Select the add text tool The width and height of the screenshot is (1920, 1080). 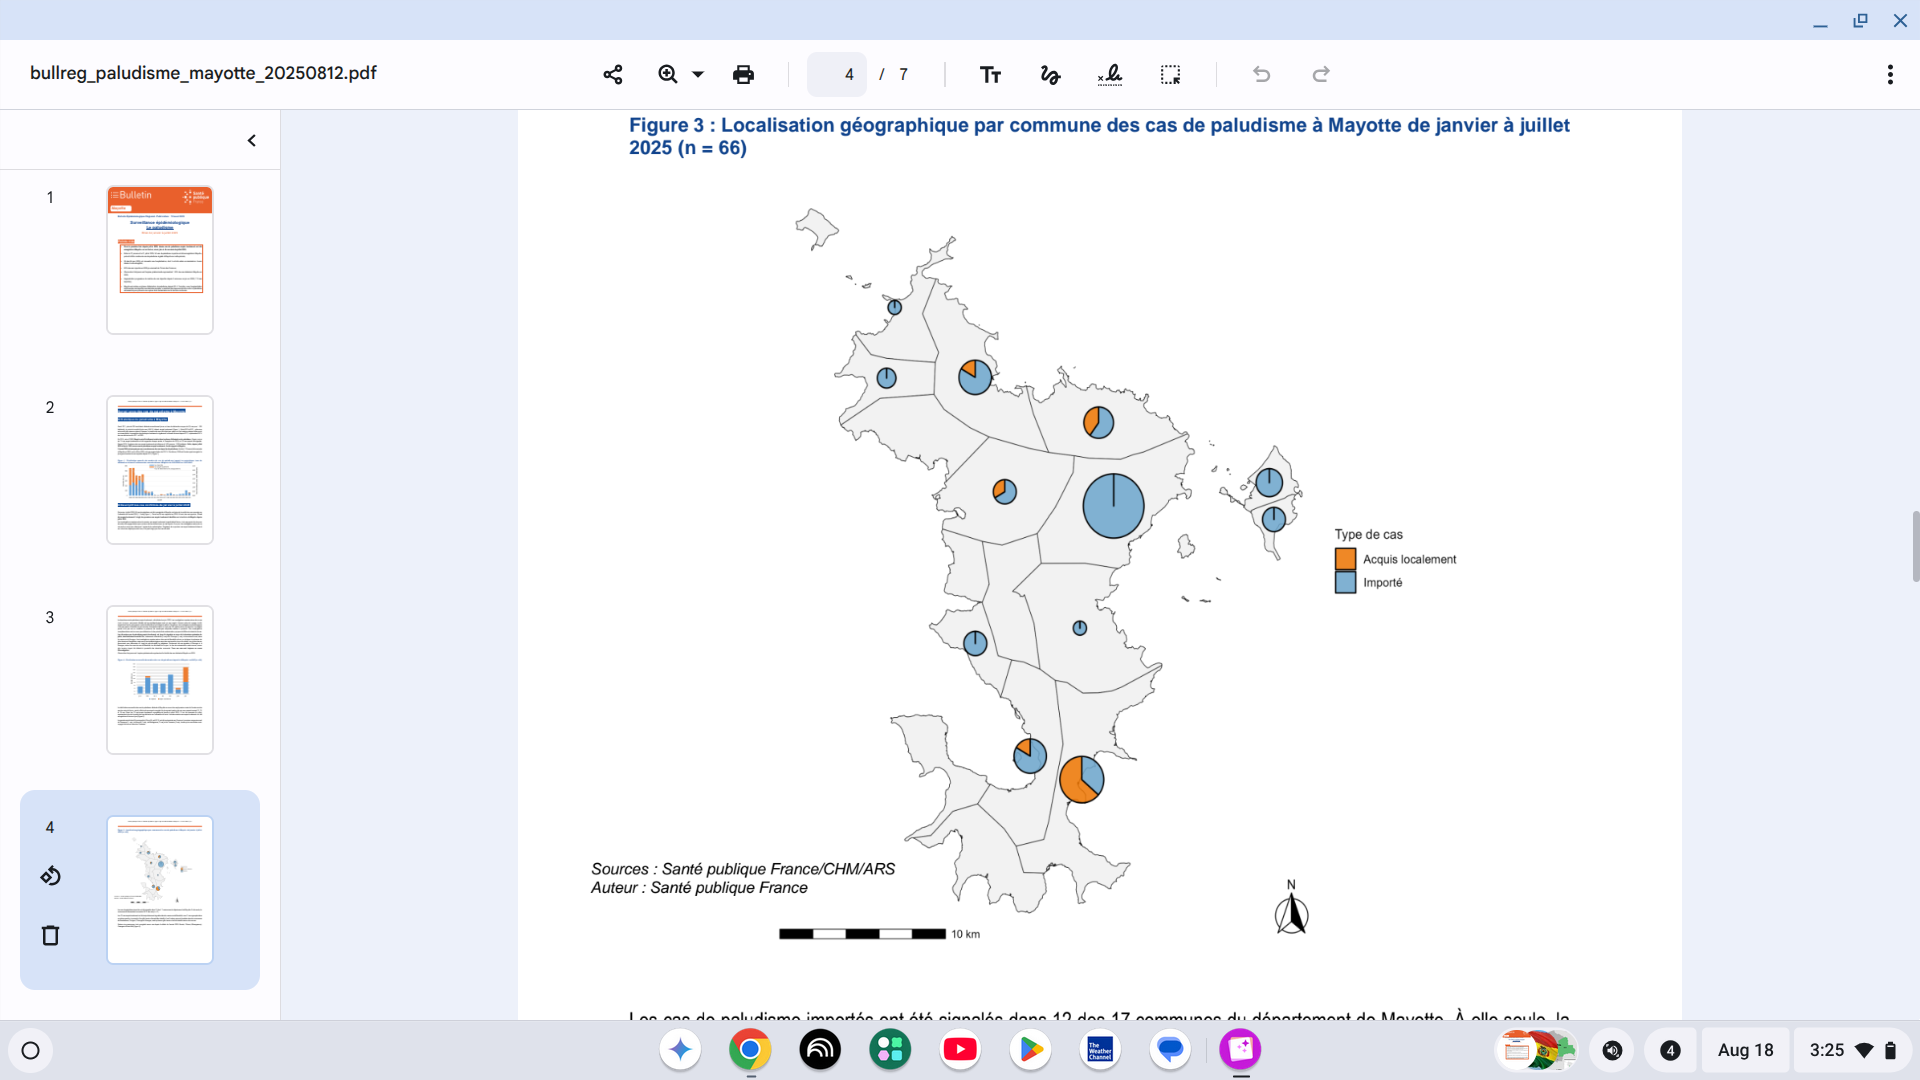tap(990, 74)
